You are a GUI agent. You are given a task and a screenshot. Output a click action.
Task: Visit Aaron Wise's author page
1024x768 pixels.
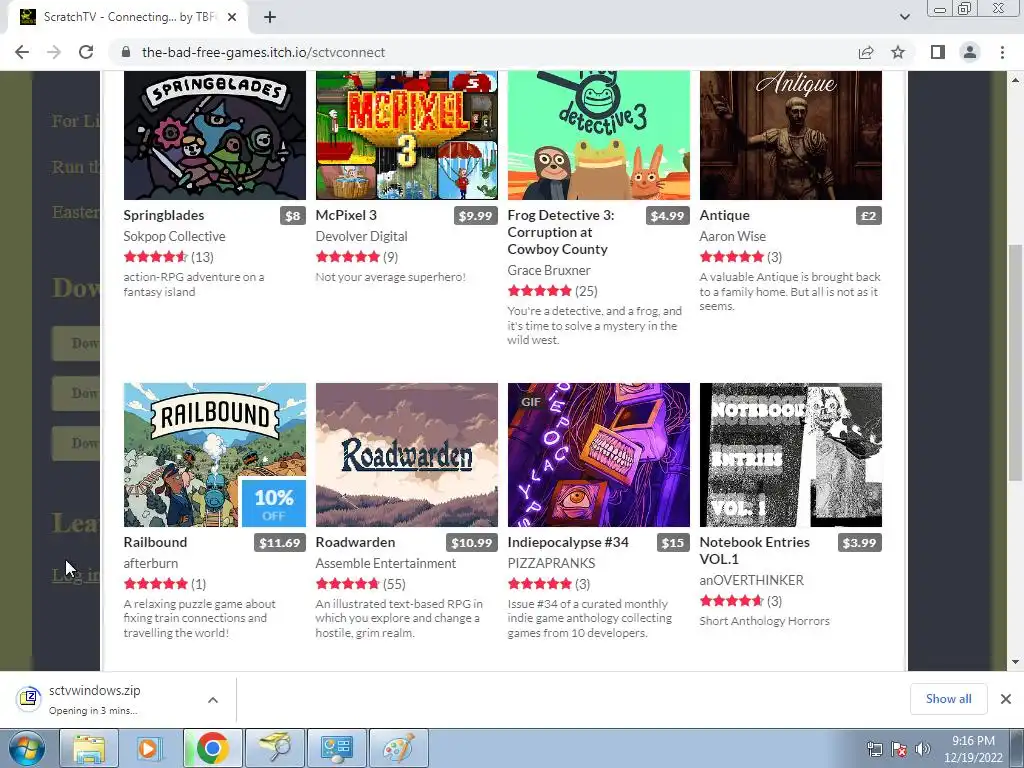733,236
